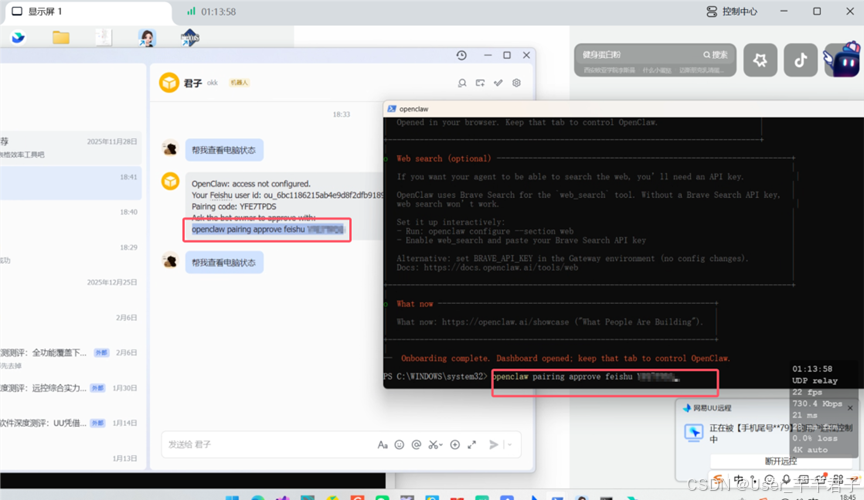Viewport: 864px width, 500px height.
Task: Click the 显示屏 1 tab
Action: coord(88,12)
